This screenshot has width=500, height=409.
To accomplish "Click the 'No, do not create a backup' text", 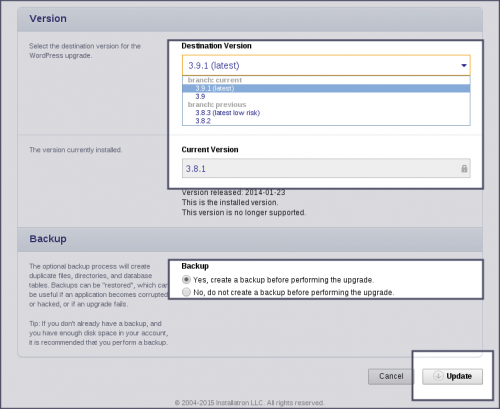I will [294, 292].
